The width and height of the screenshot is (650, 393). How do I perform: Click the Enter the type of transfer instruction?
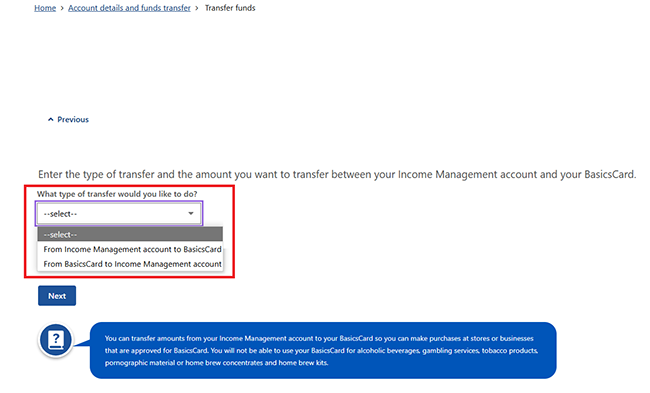click(x=337, y=174)
